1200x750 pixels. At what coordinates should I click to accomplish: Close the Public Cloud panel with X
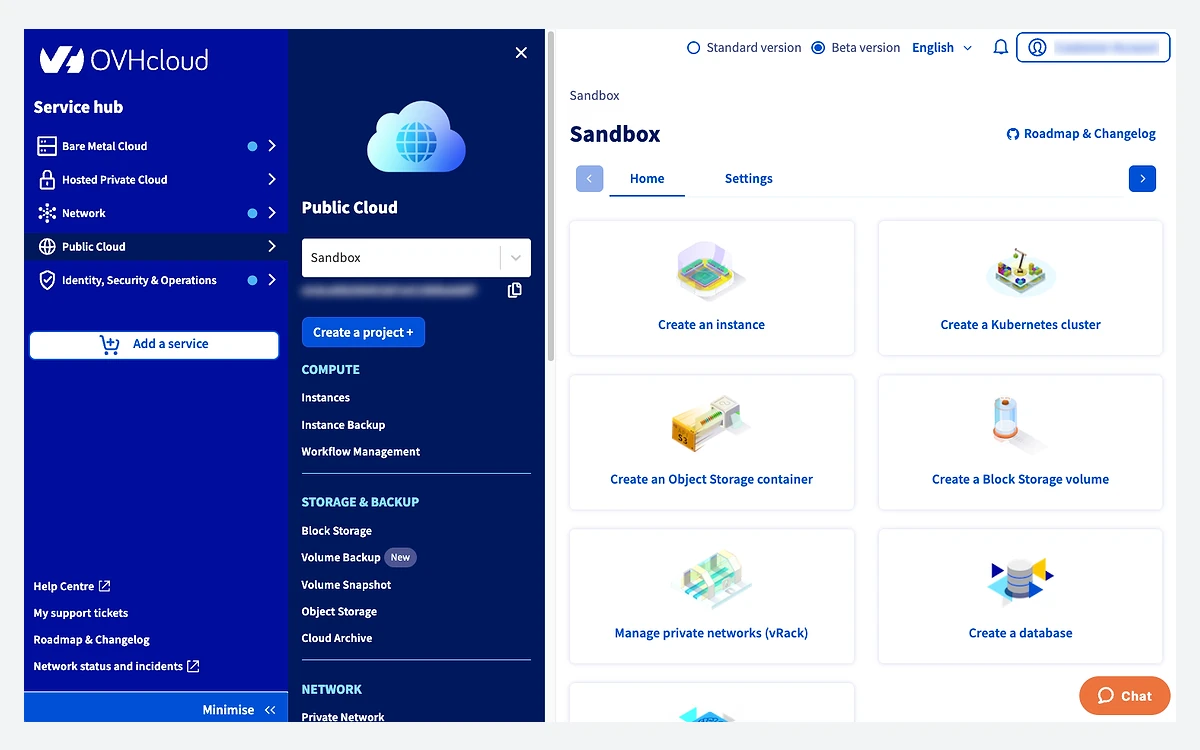coord(521,52)
